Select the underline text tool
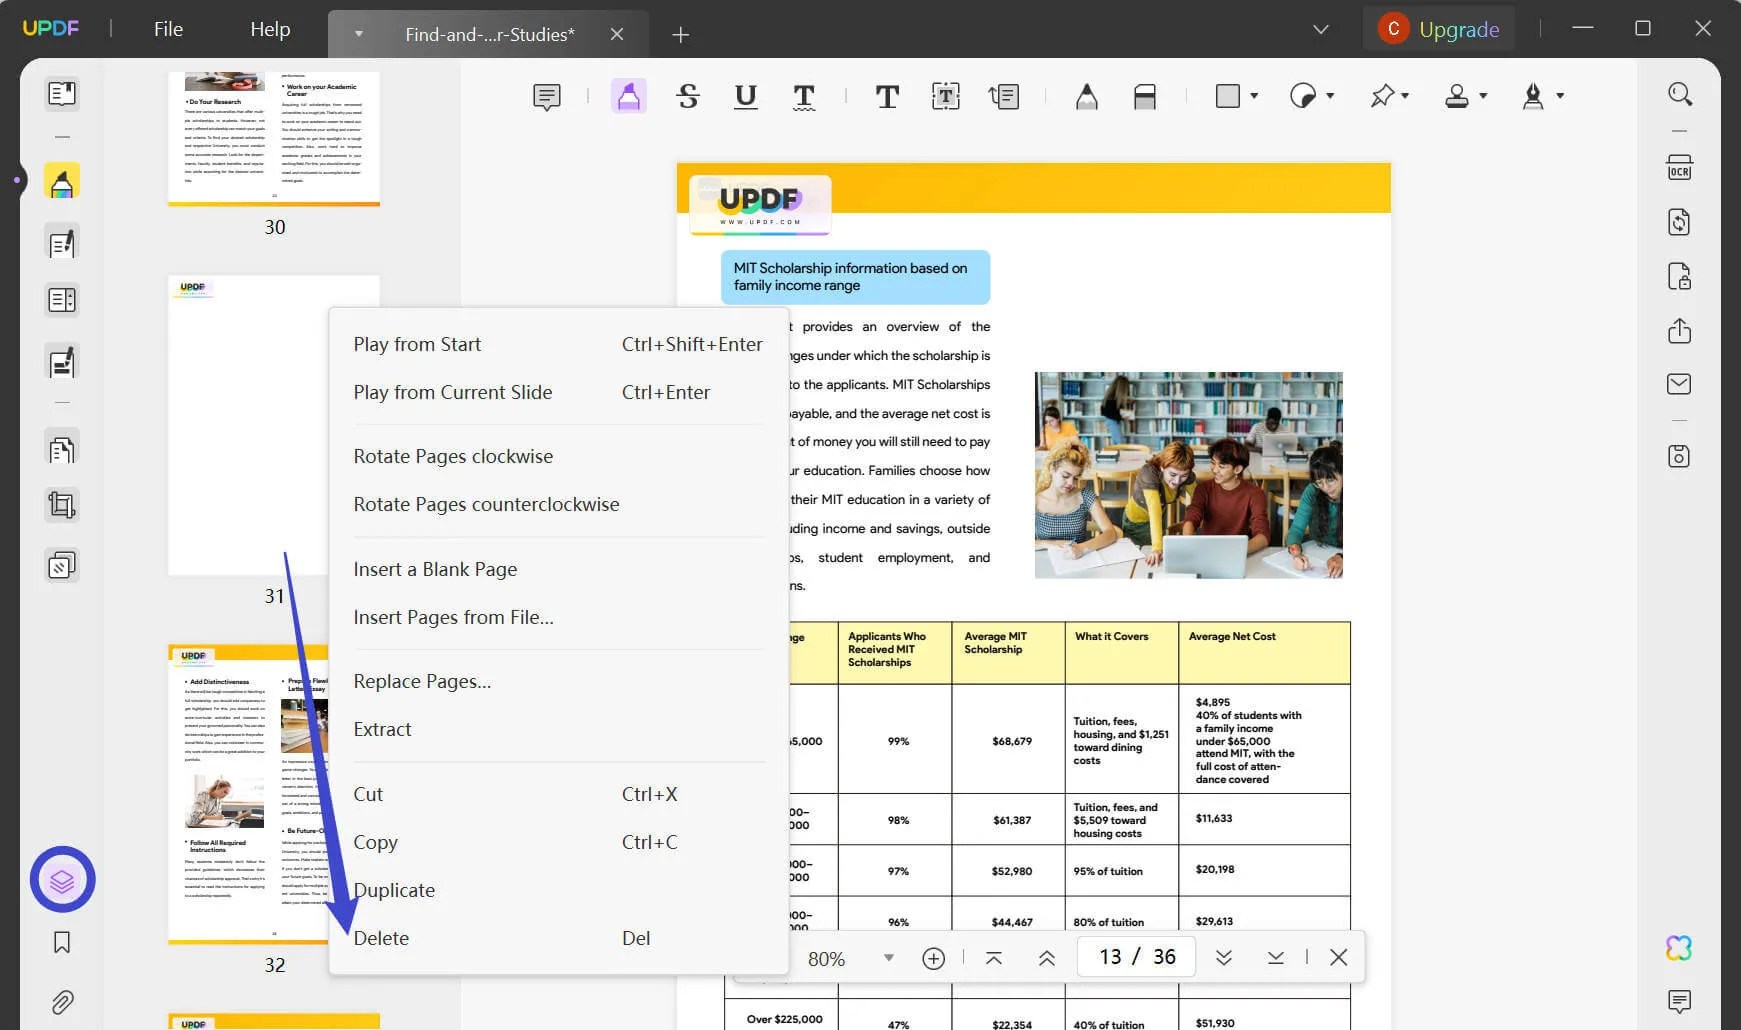1741x1030 pixels. (x=745, y=96)
